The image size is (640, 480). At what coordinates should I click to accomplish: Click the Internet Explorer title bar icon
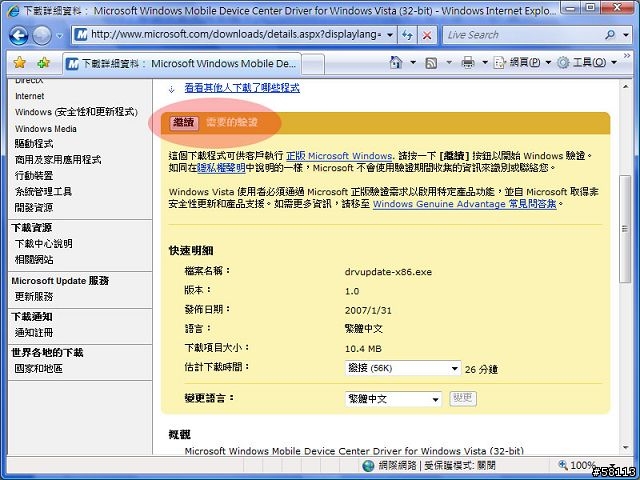click(x=13, y=11)
